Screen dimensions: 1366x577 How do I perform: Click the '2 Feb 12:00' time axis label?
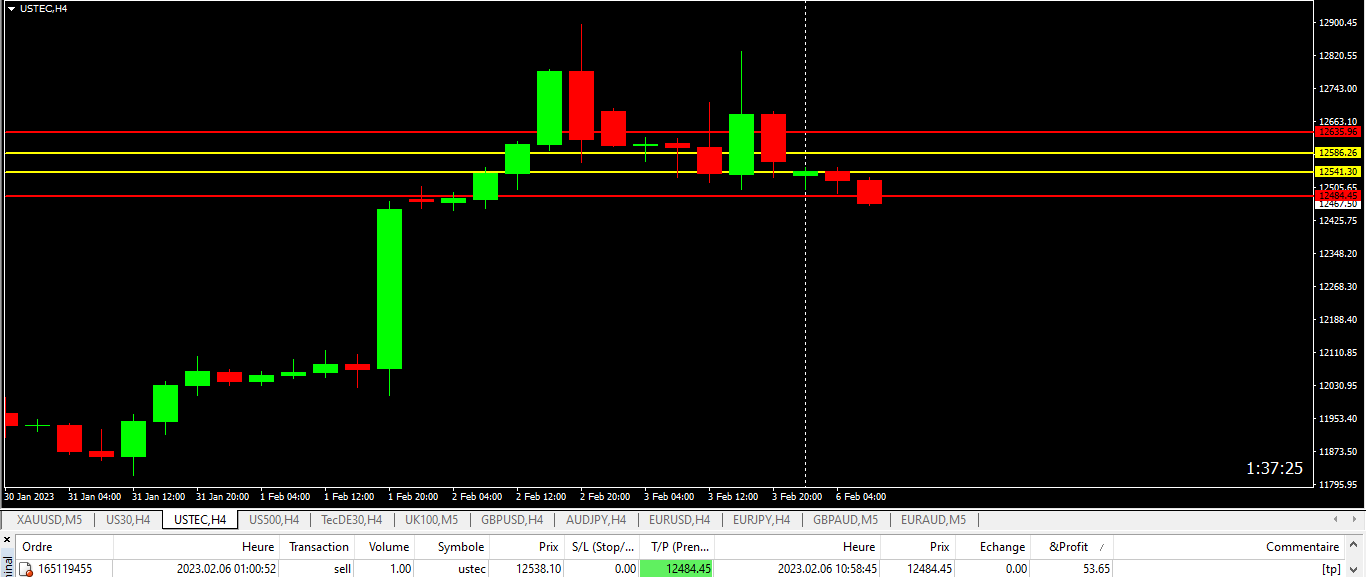pyautogui.click(x=541, y=496)
